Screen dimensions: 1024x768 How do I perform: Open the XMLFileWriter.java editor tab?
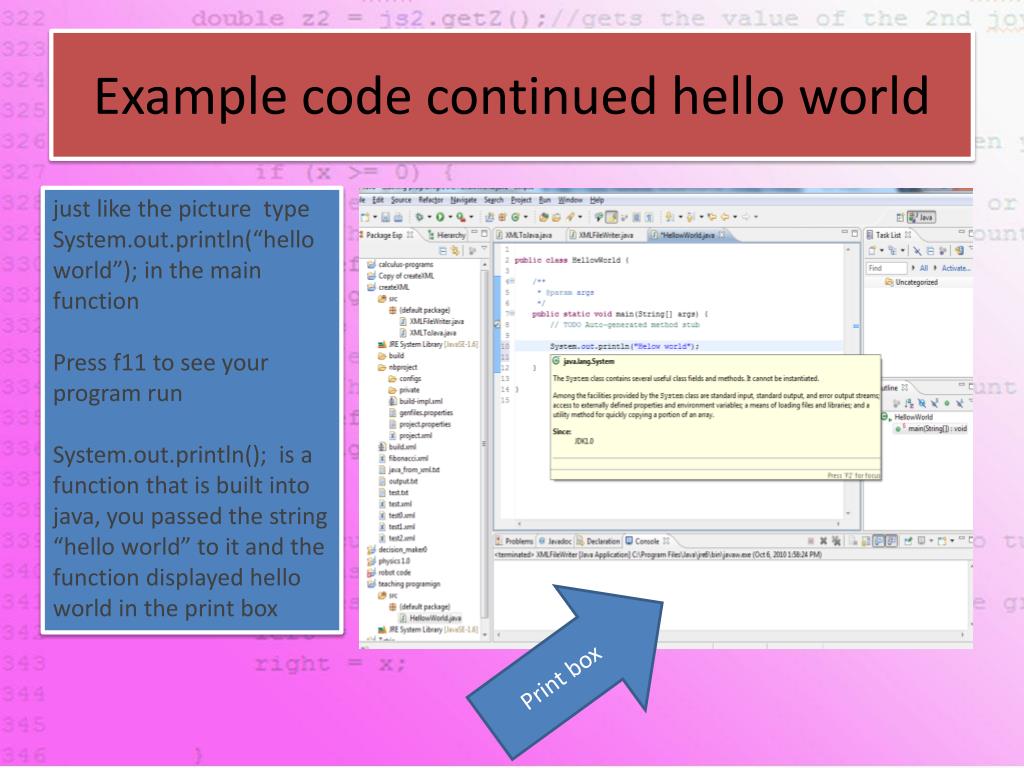point(601,235)
